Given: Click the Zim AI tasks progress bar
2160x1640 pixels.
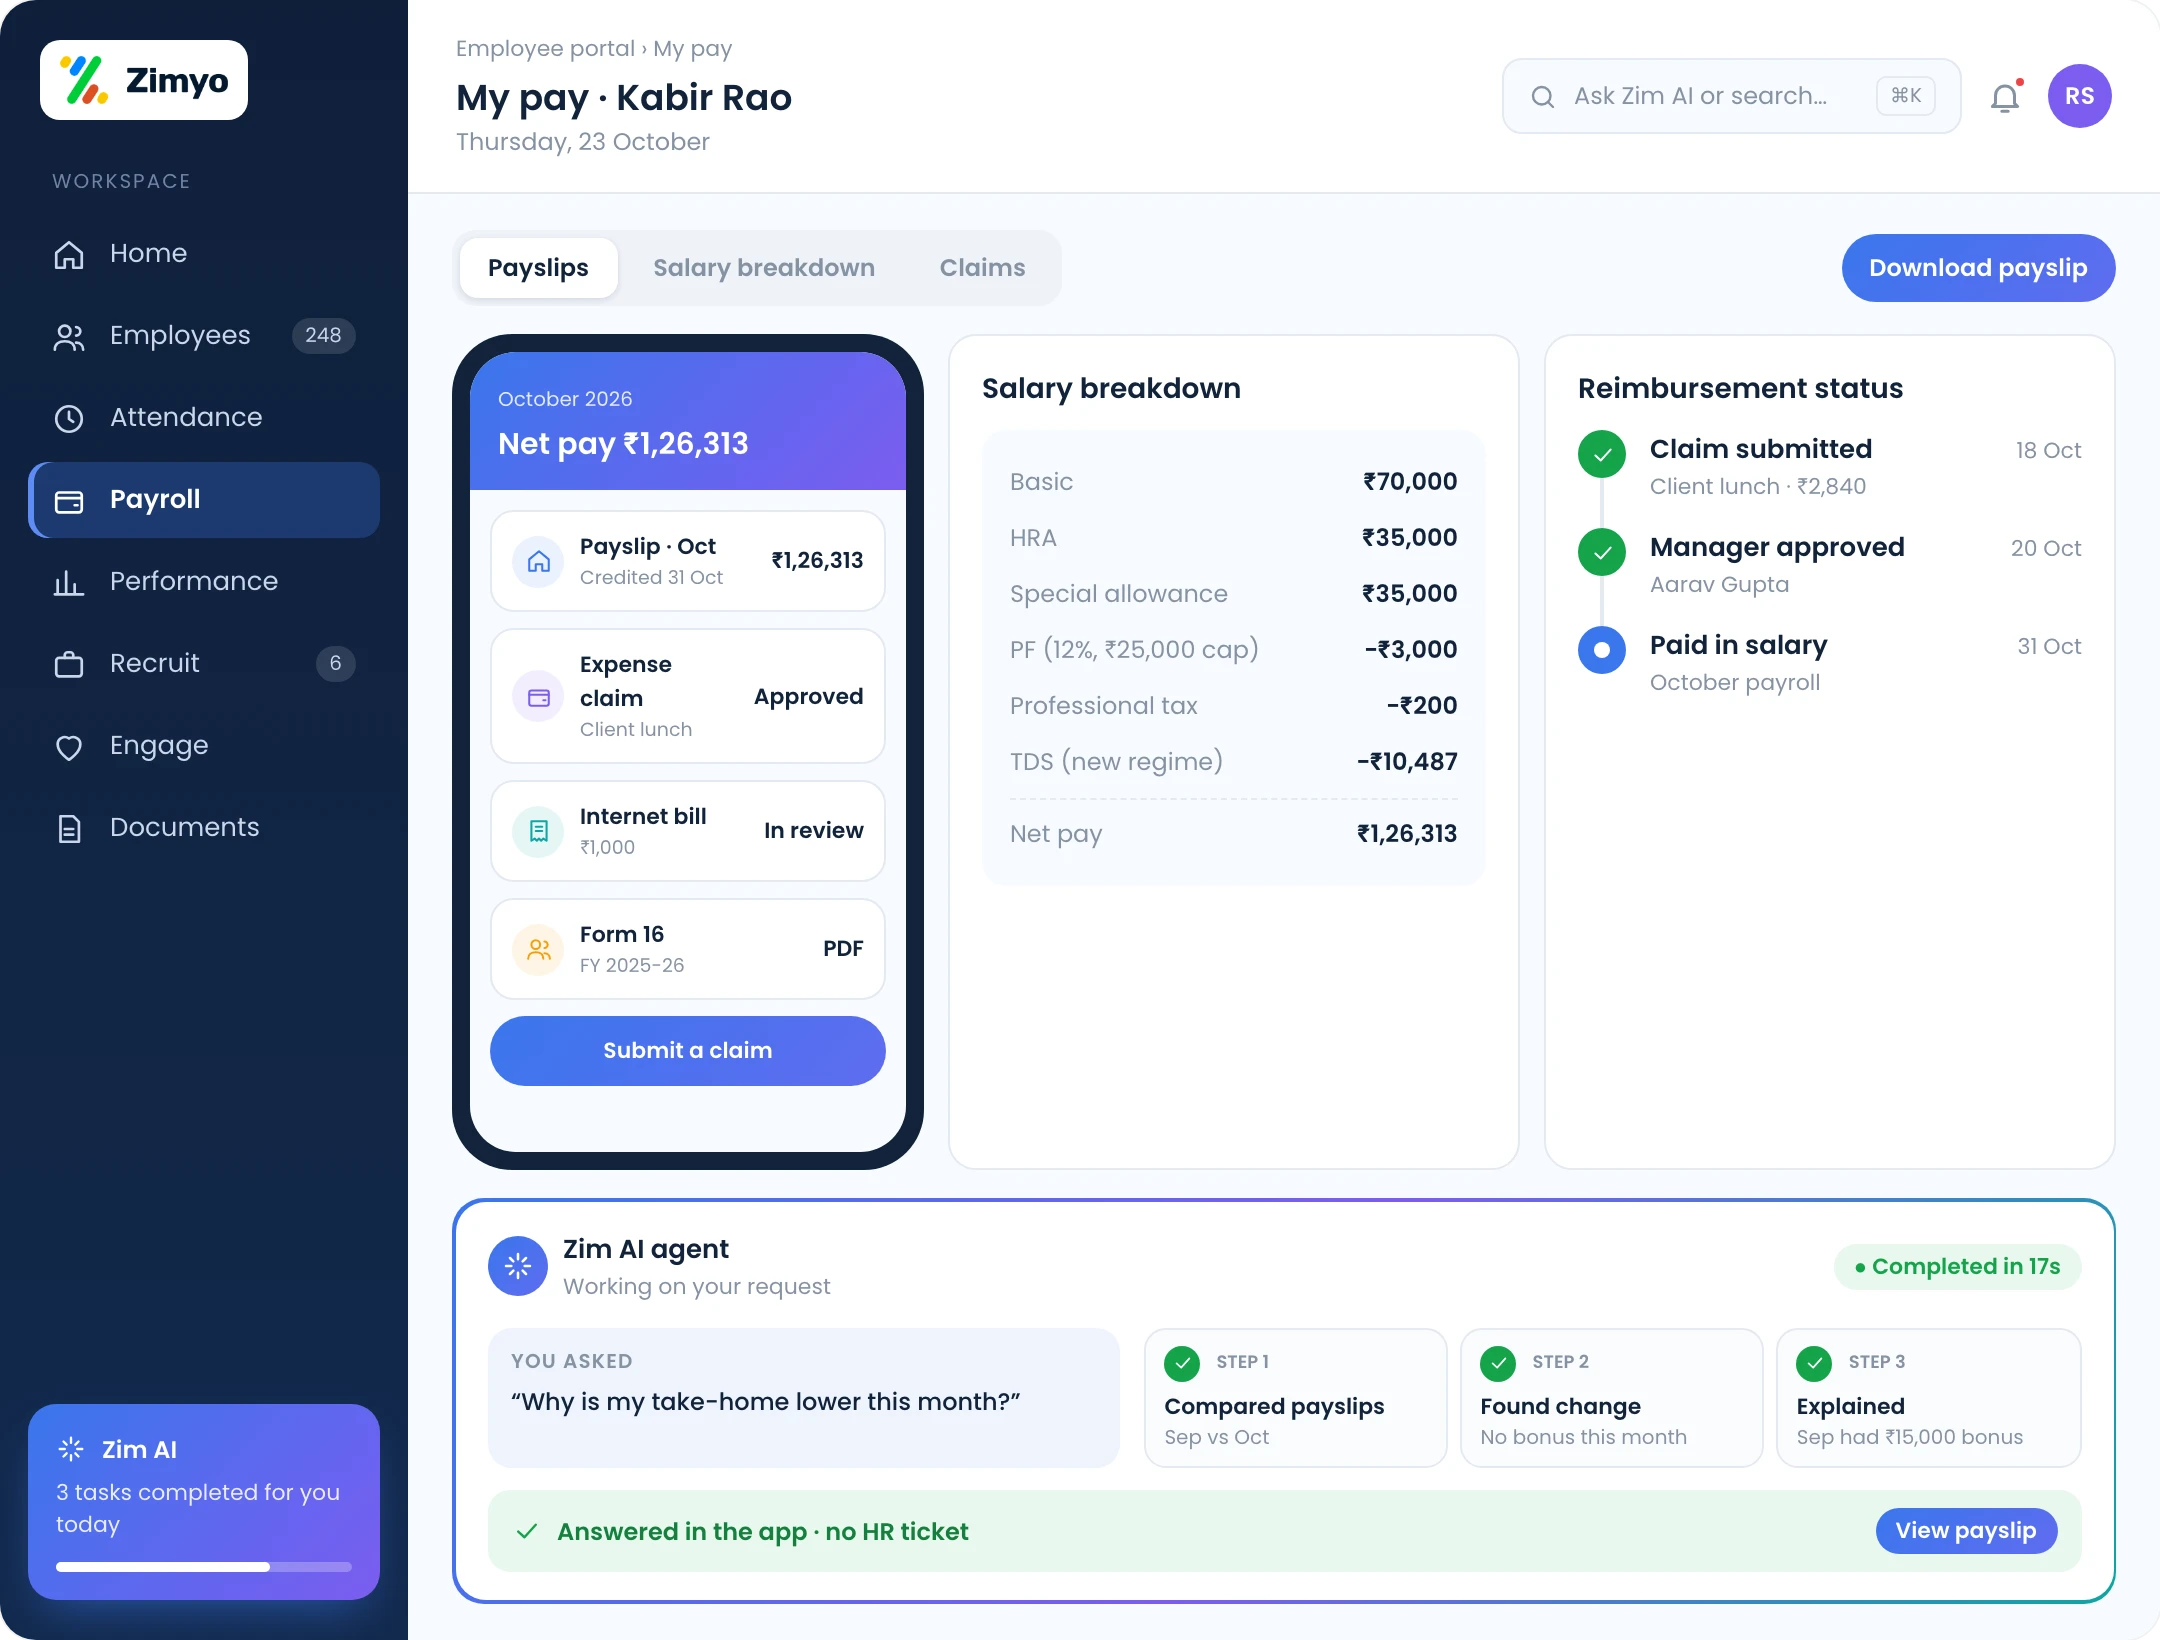Looking at the screenshot, I should tap(204, 1567).
